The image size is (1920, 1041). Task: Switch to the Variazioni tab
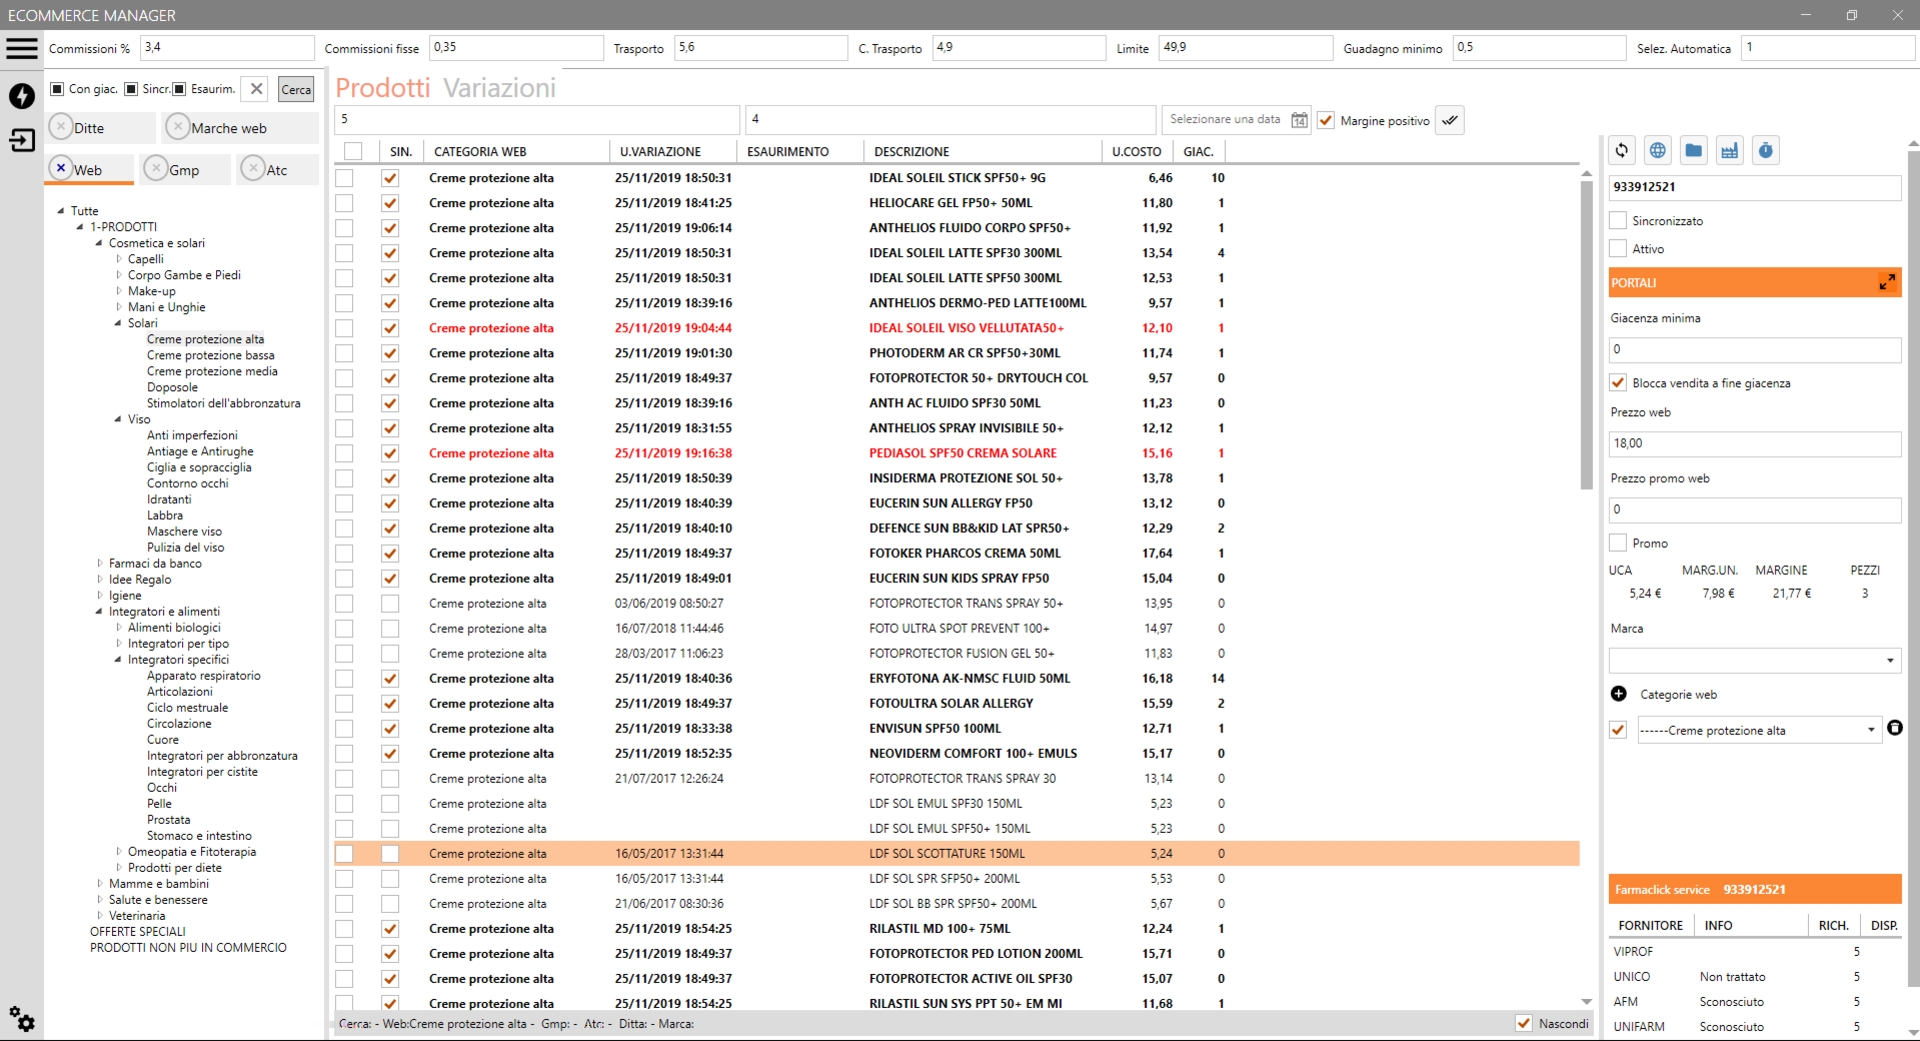click(499, 88)
